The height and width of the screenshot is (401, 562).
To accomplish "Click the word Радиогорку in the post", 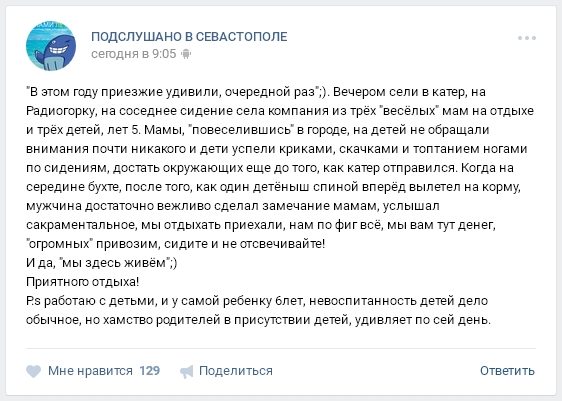I will click(61, 111).
